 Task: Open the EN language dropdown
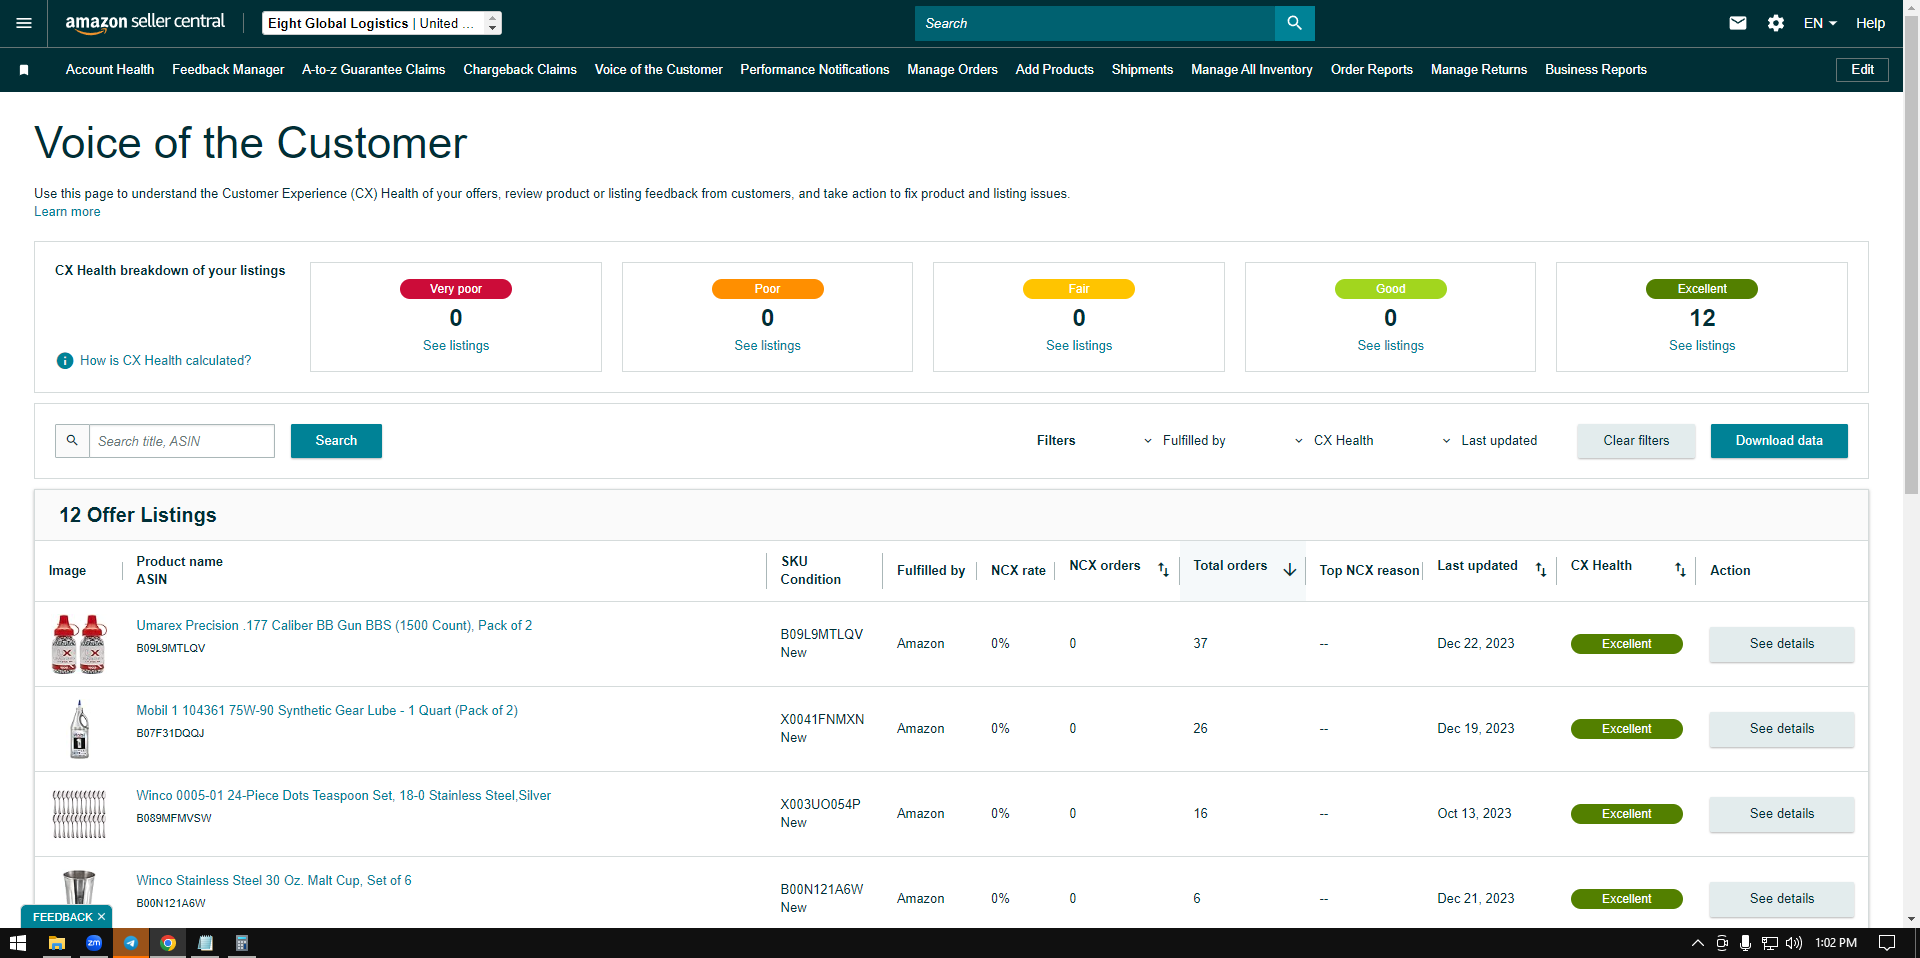tap(1820, 23)
